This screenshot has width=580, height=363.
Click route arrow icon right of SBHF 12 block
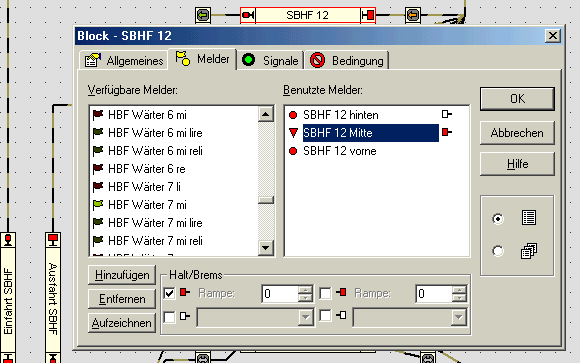(x=413, y=15)
